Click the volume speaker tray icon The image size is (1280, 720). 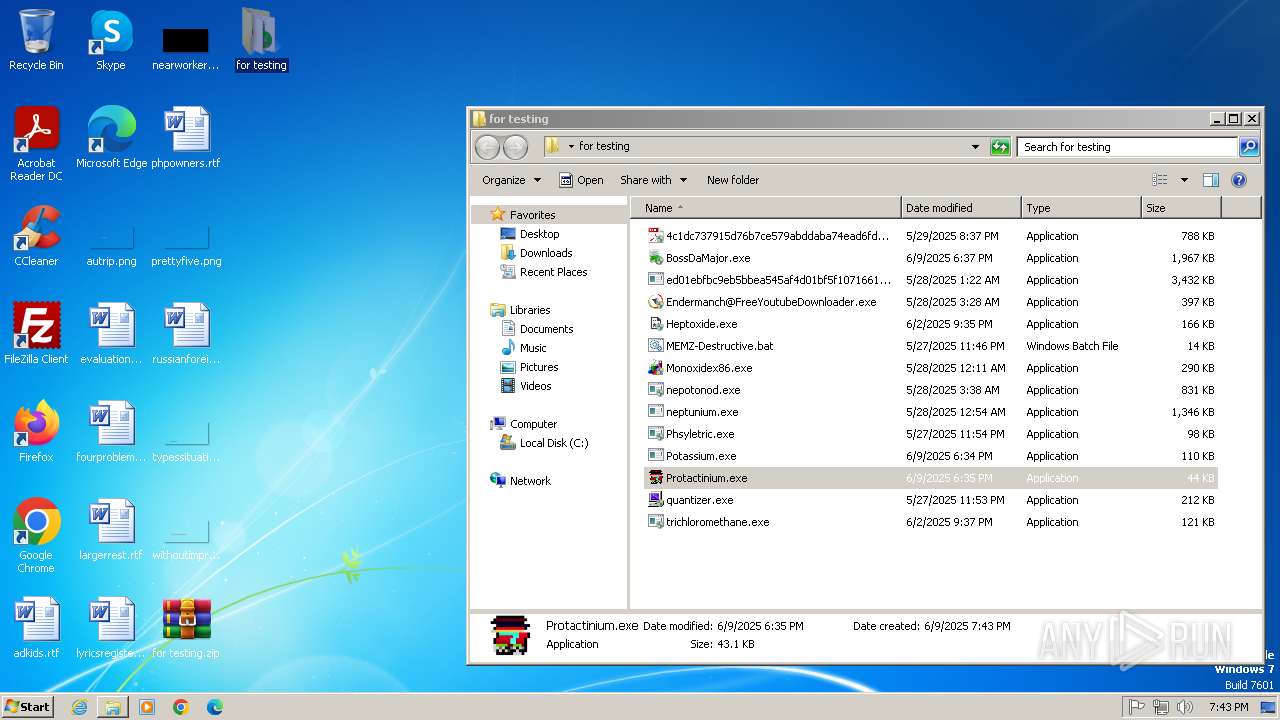(1185, 707)
